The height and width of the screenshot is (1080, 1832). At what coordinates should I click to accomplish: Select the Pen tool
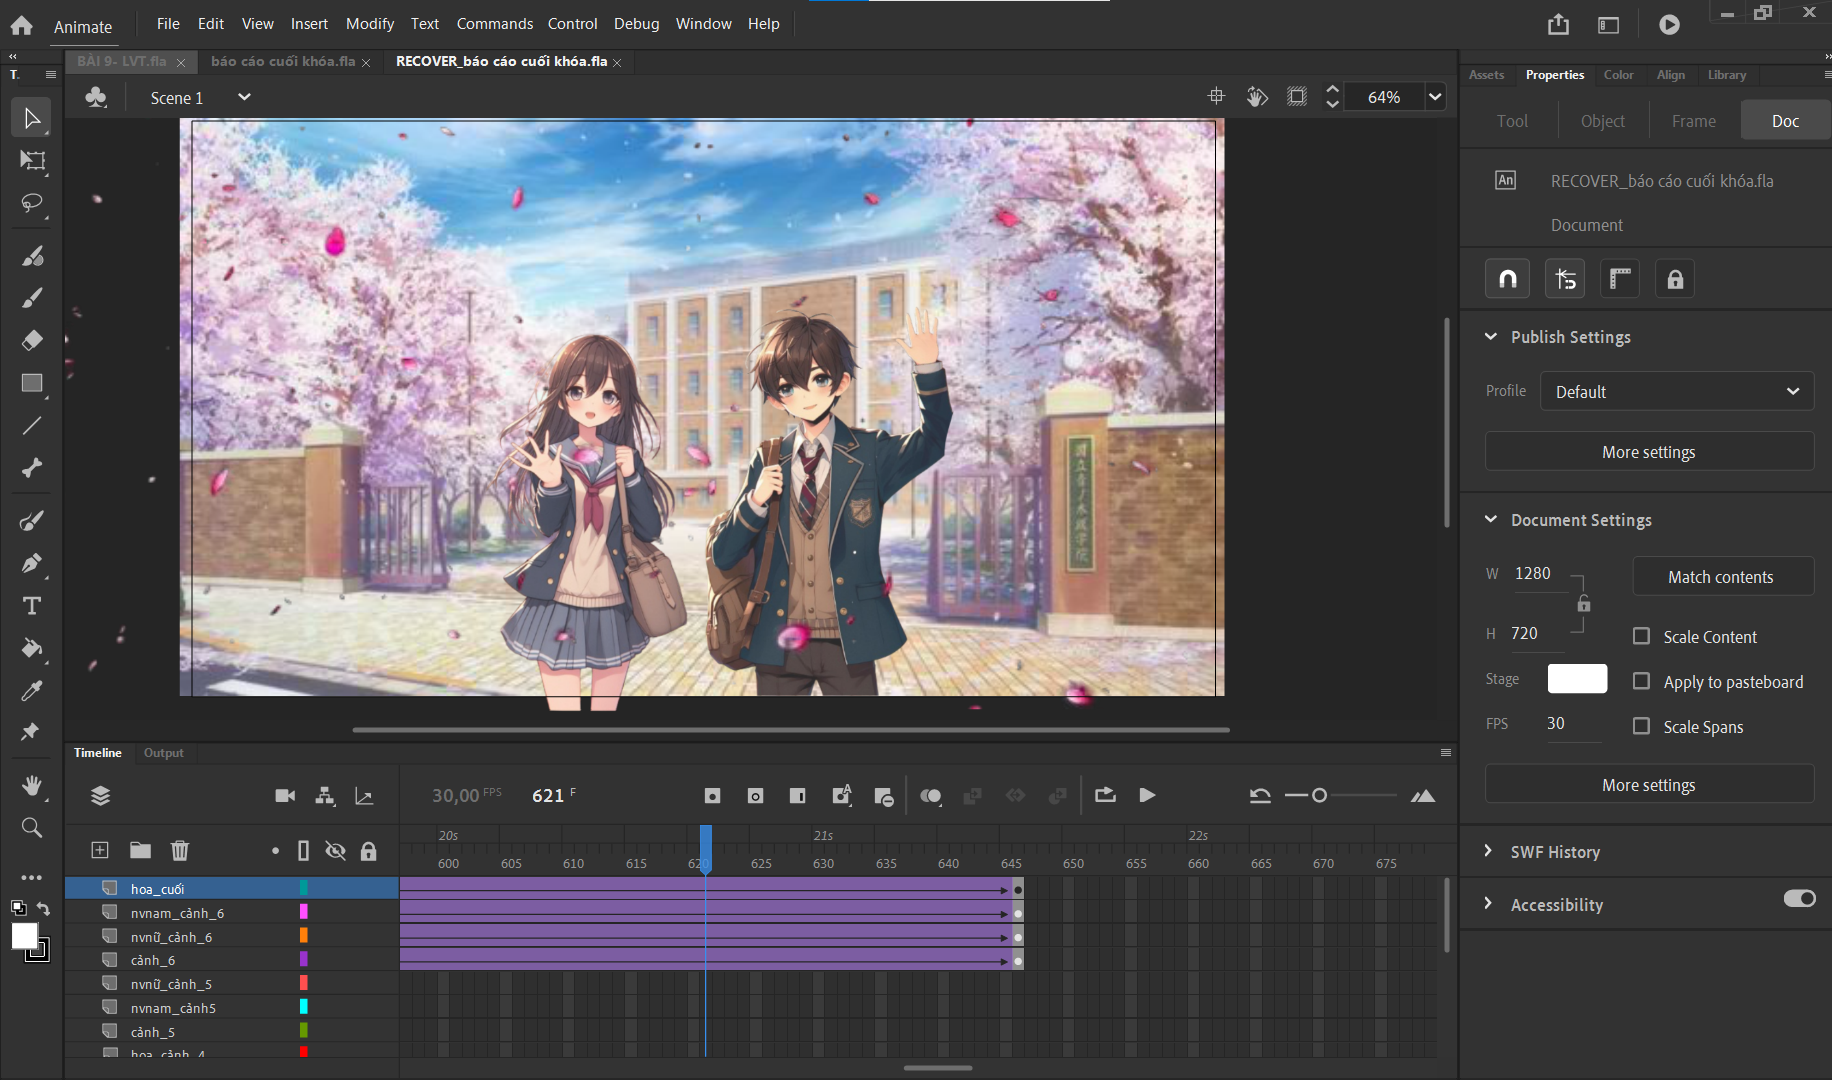coord(32,563)
